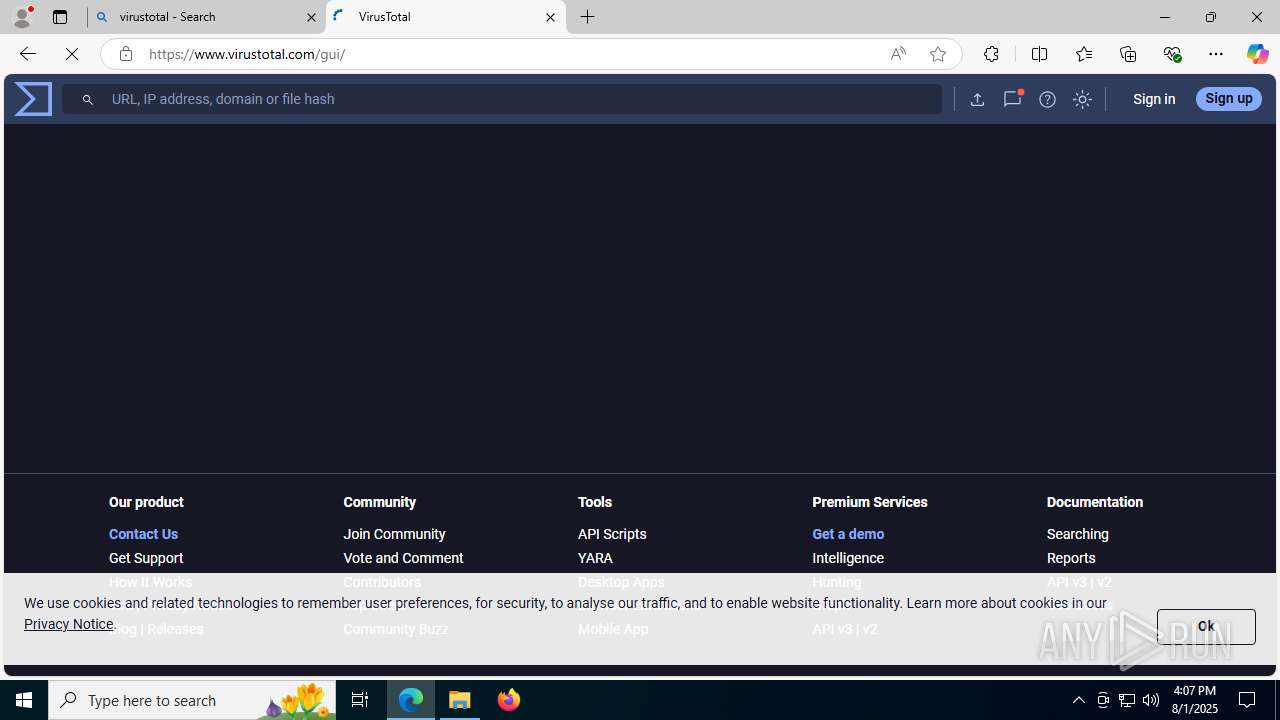Click the Join Community link
This screenshot has width=1280, height=720.
coord(394,534)
